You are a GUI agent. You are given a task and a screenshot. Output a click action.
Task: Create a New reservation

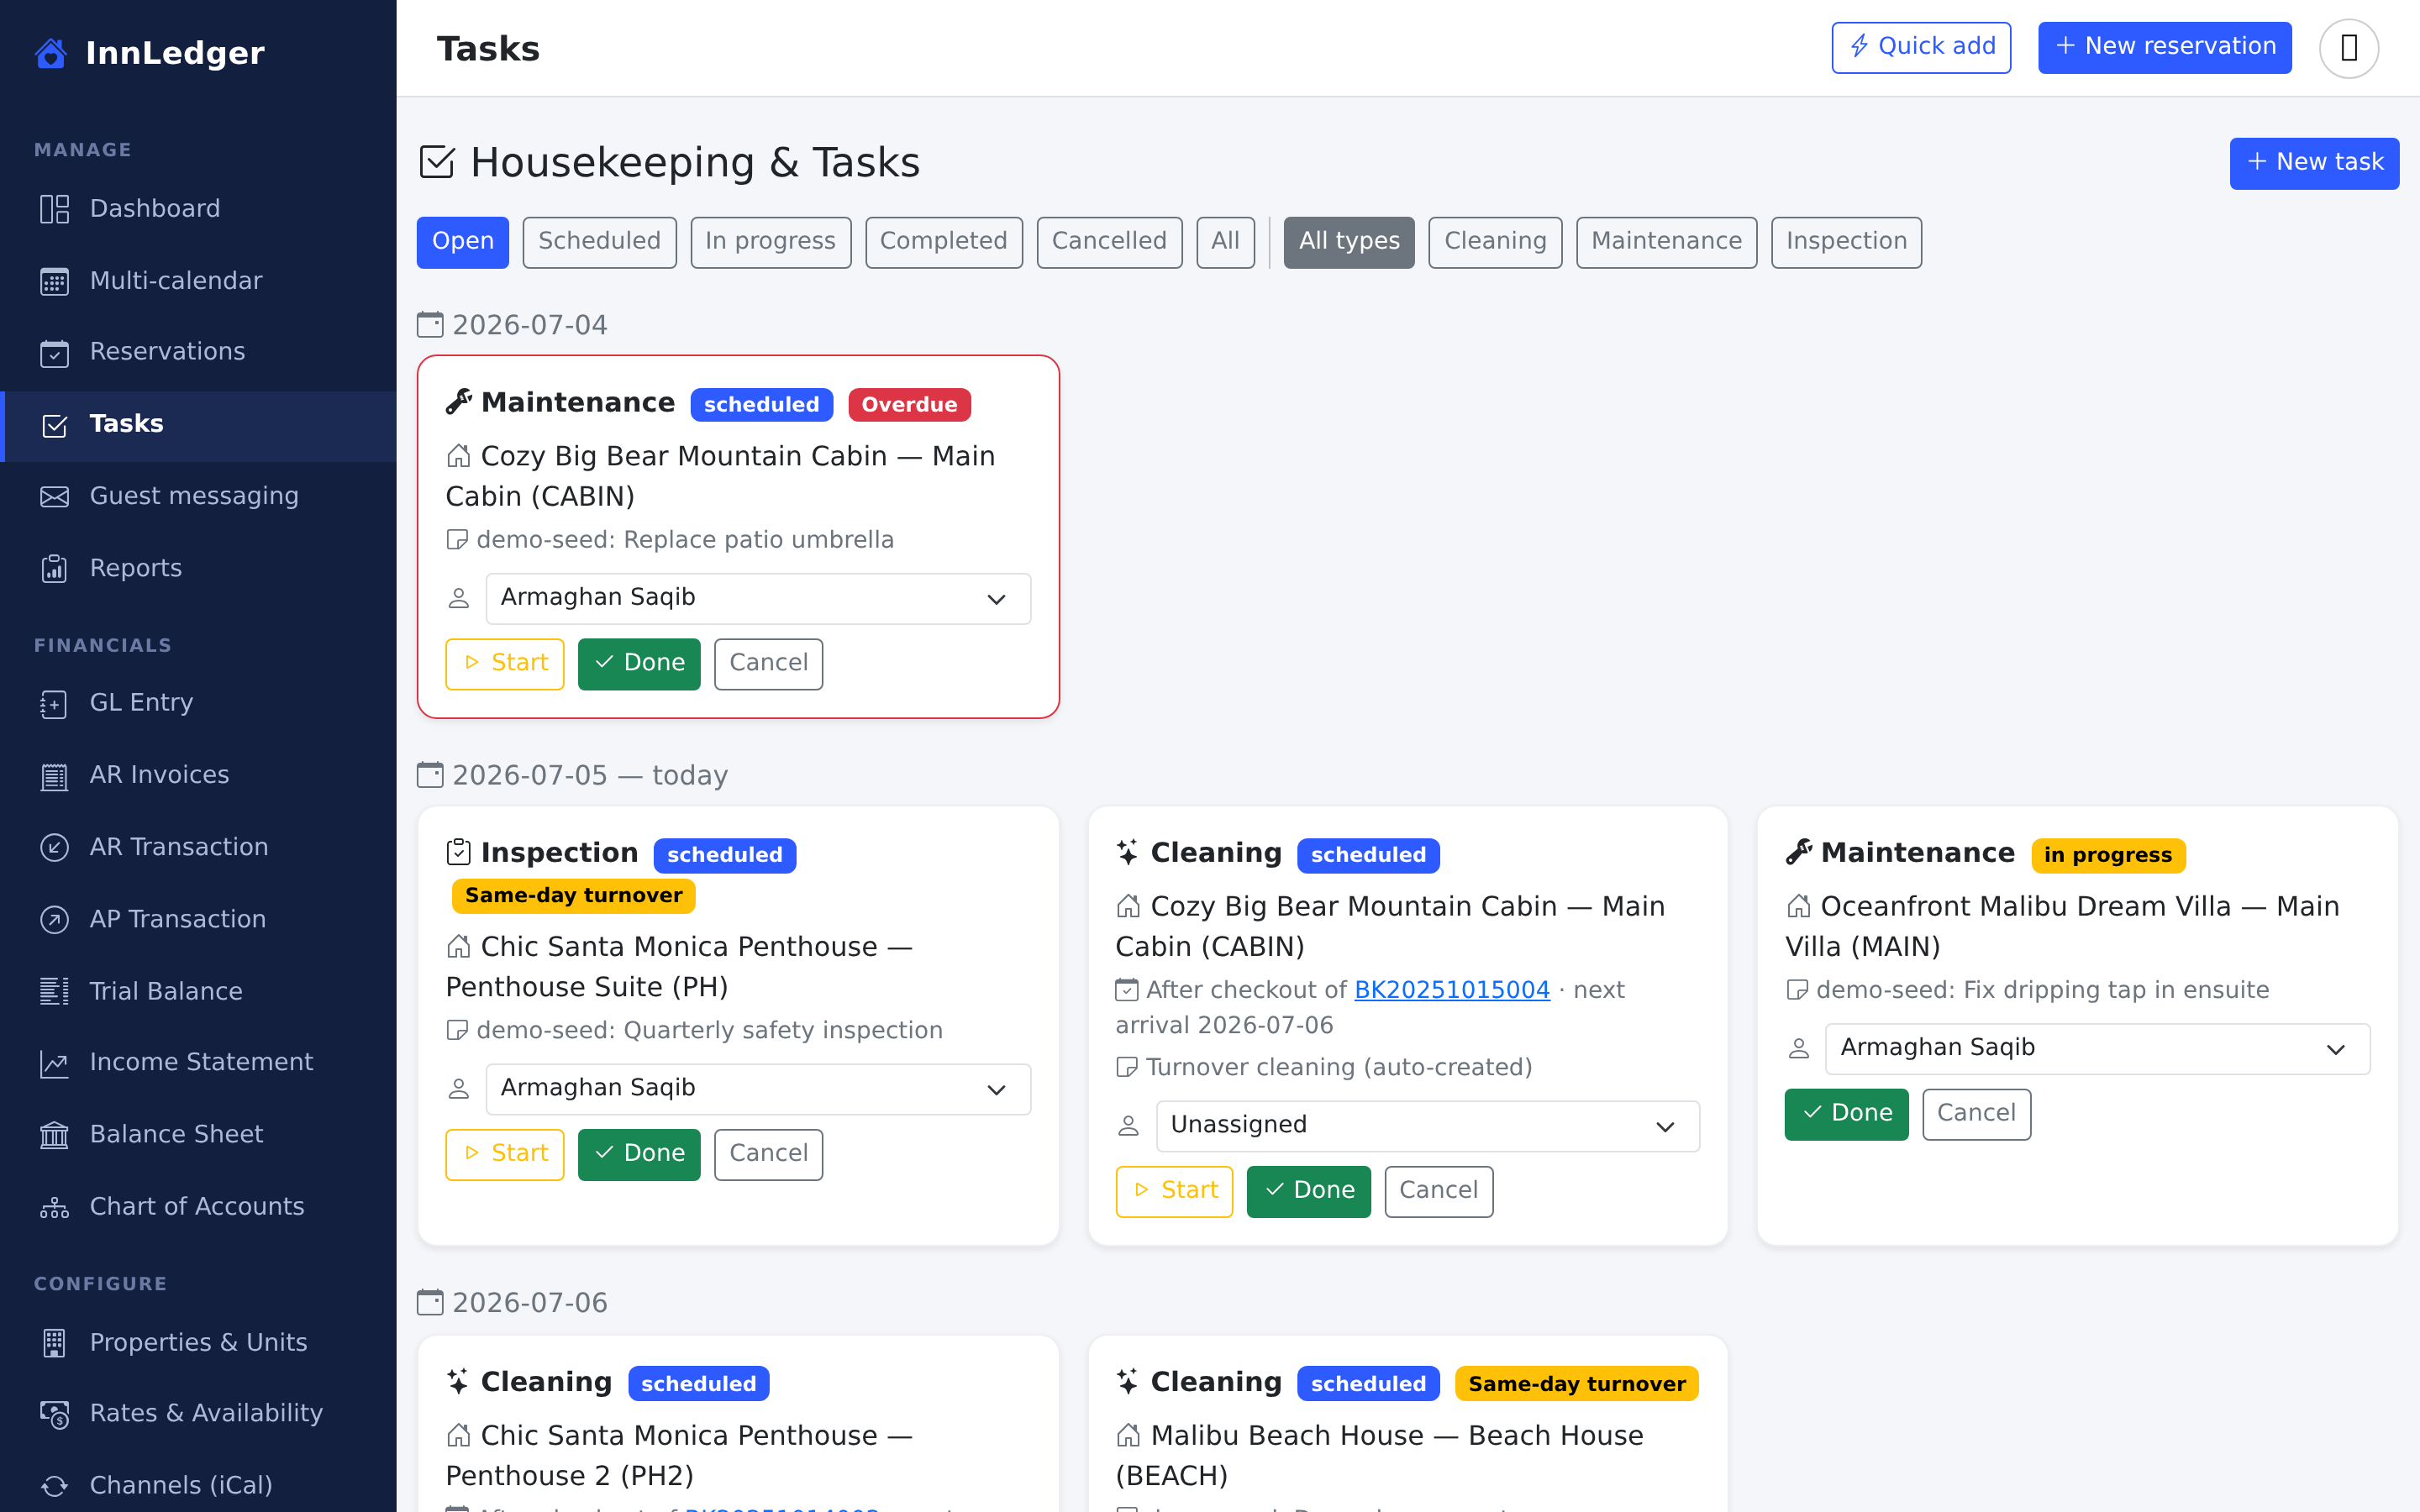click(x=2165, y=47)
